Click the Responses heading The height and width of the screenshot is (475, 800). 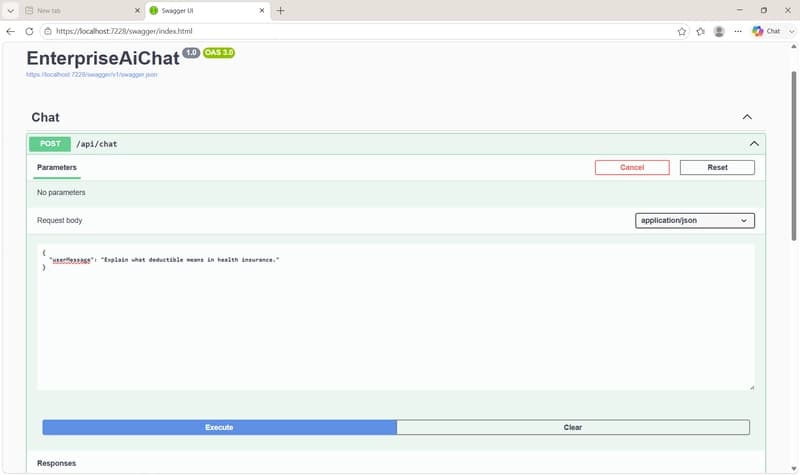pos(57,463)
